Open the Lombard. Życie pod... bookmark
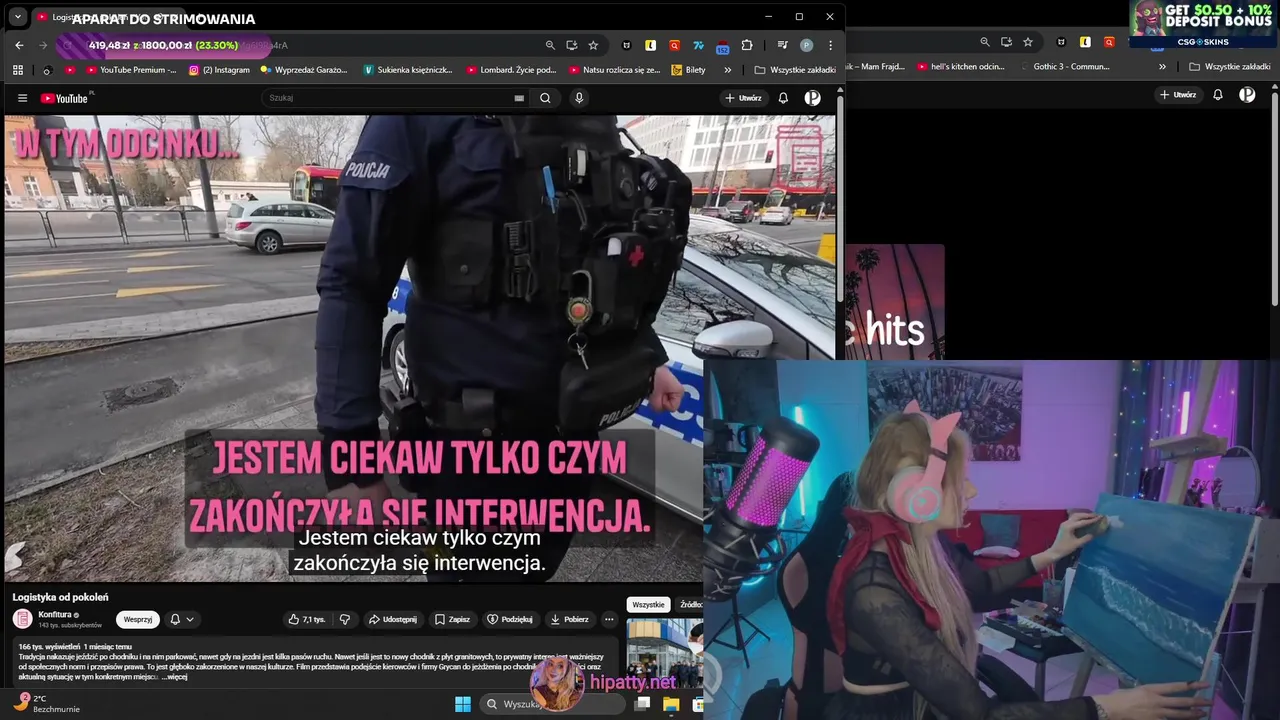This screenshot has height=720, width=1280. 511,70
